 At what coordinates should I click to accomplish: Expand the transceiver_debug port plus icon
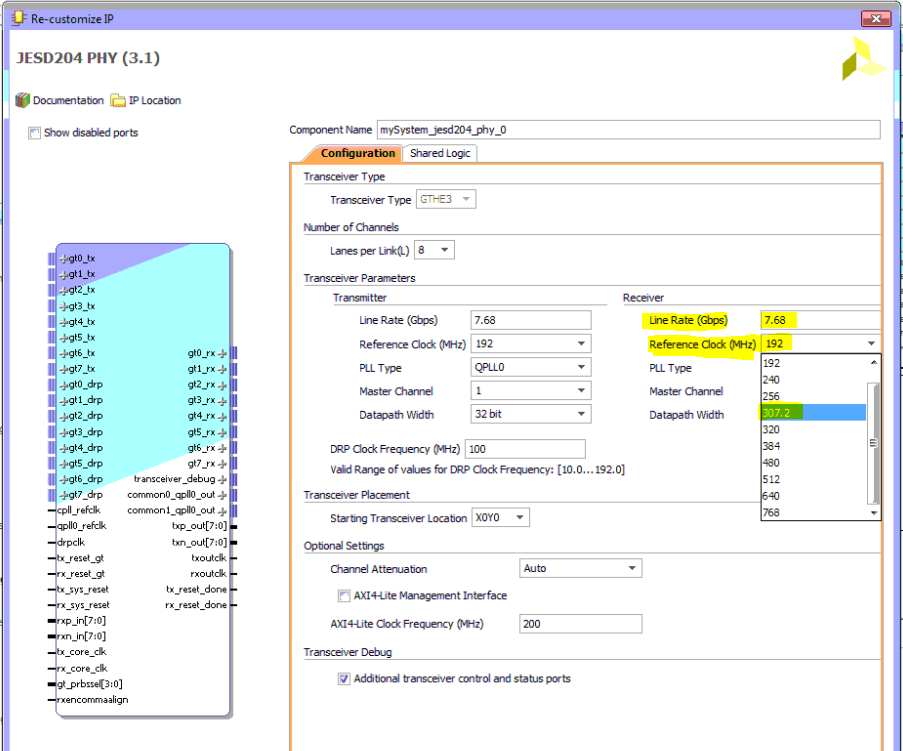[222, 479]
